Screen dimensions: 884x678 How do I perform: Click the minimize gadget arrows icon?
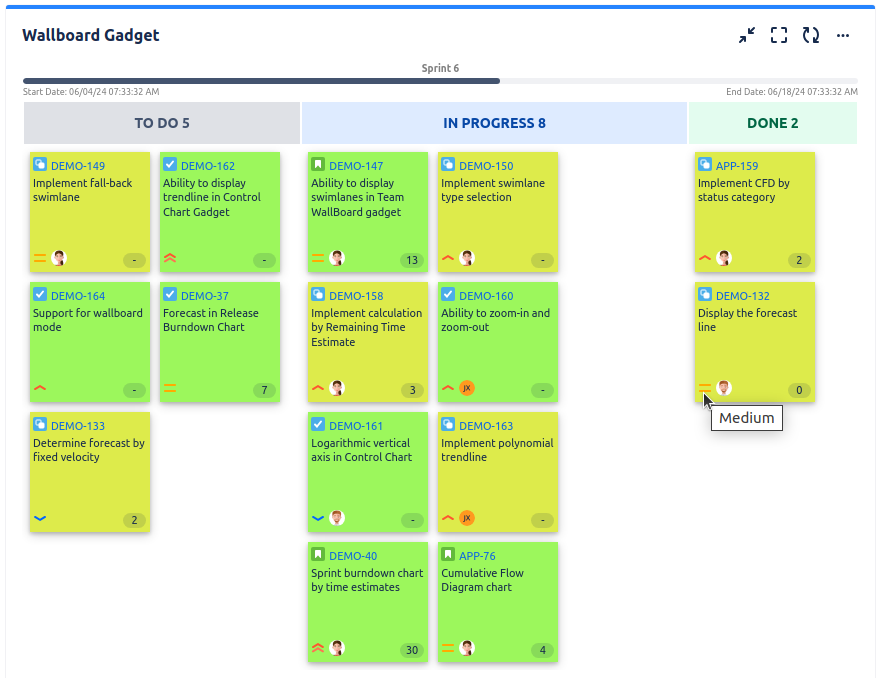pos(747,36)
